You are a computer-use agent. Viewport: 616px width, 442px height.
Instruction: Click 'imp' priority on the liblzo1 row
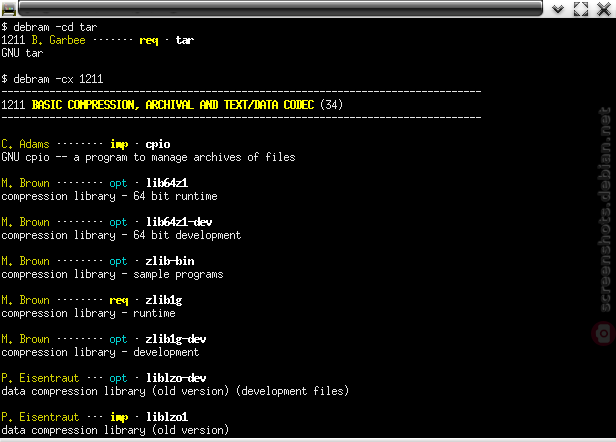[x=119, y=417]
